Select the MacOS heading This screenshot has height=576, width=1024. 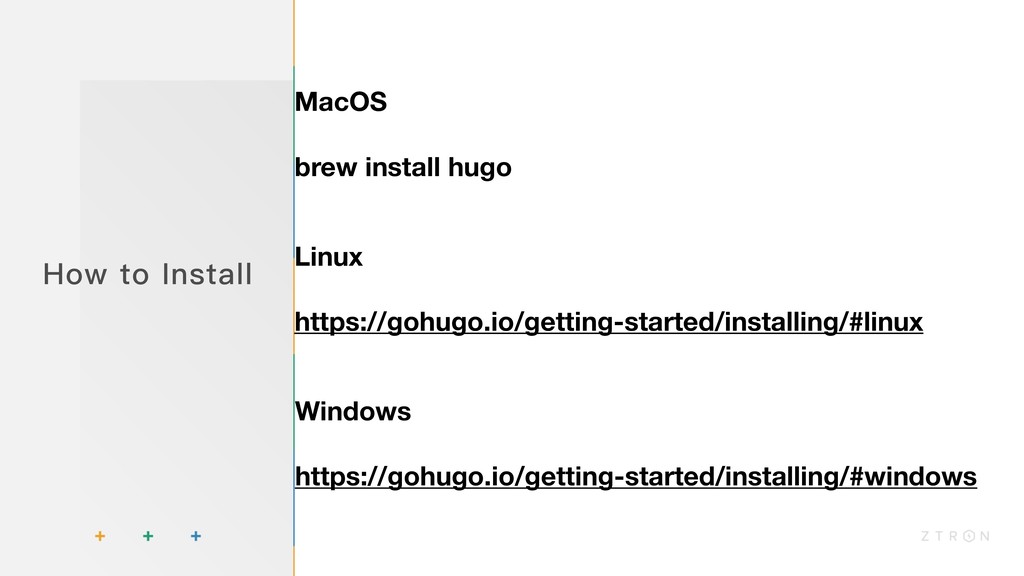point(341,102)
